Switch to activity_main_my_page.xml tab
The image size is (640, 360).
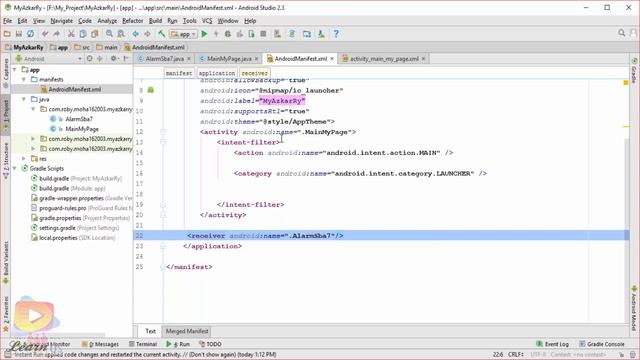pyautogui.click(x=384, y=59)
